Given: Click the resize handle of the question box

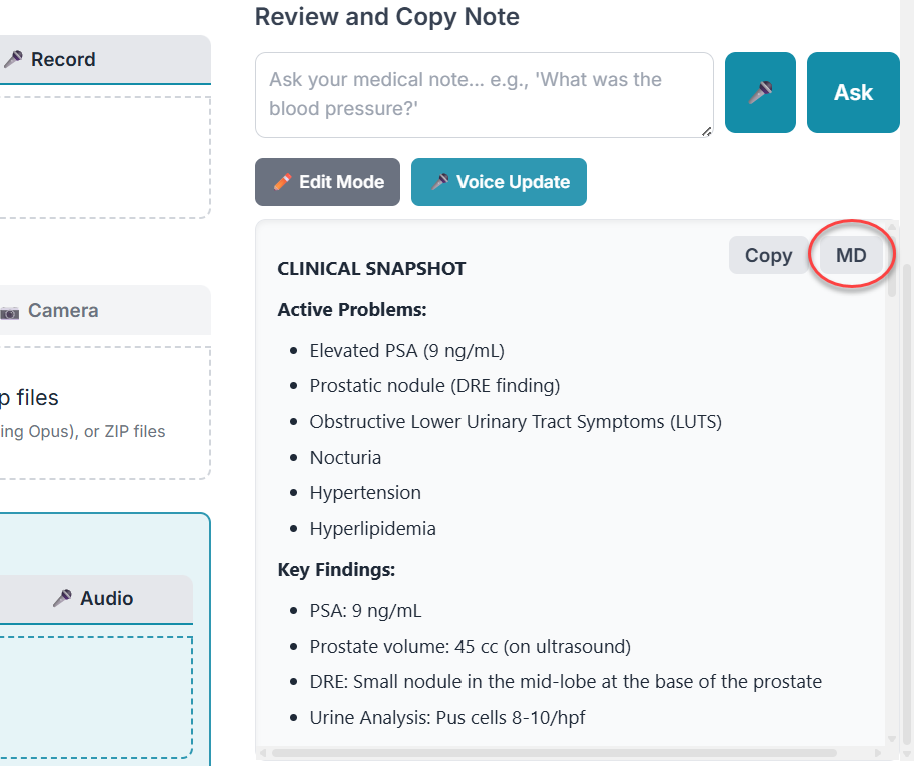Looking at the screenshot, I should tap(707, 131).
